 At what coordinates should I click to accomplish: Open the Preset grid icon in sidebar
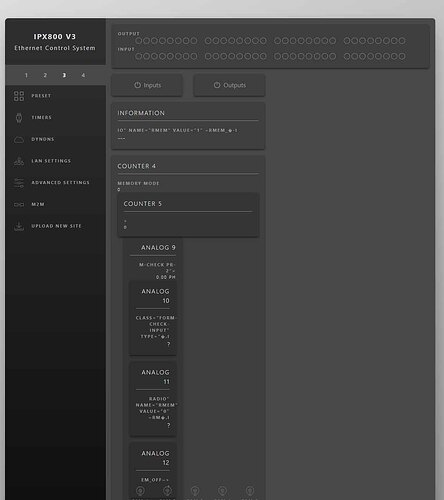(19, 96)
